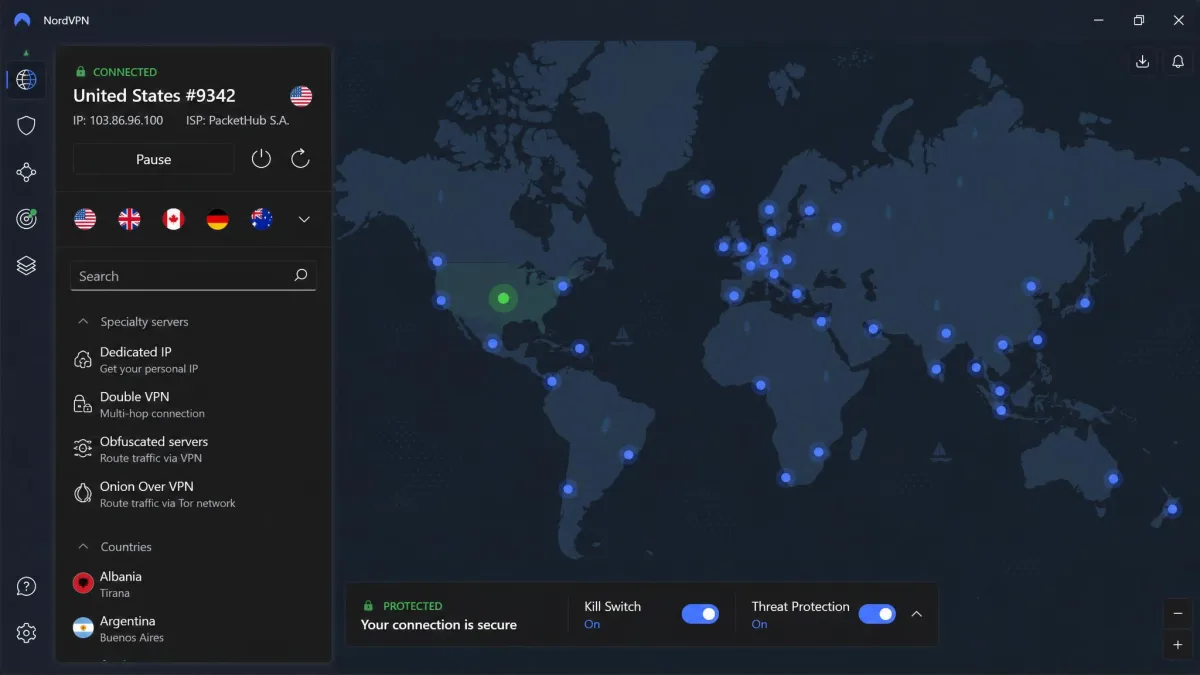Open the Threat Protection shield sidebar icon
Image resolution: width=1200 pixels, height=675 pixels.
click(27, 125)
